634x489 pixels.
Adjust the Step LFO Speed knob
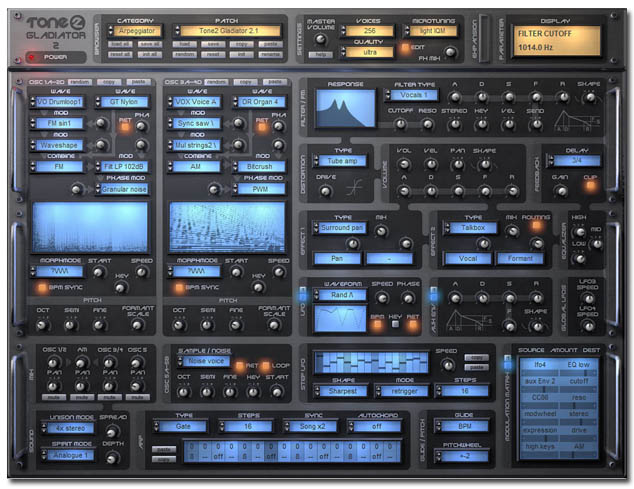(448, 365)
